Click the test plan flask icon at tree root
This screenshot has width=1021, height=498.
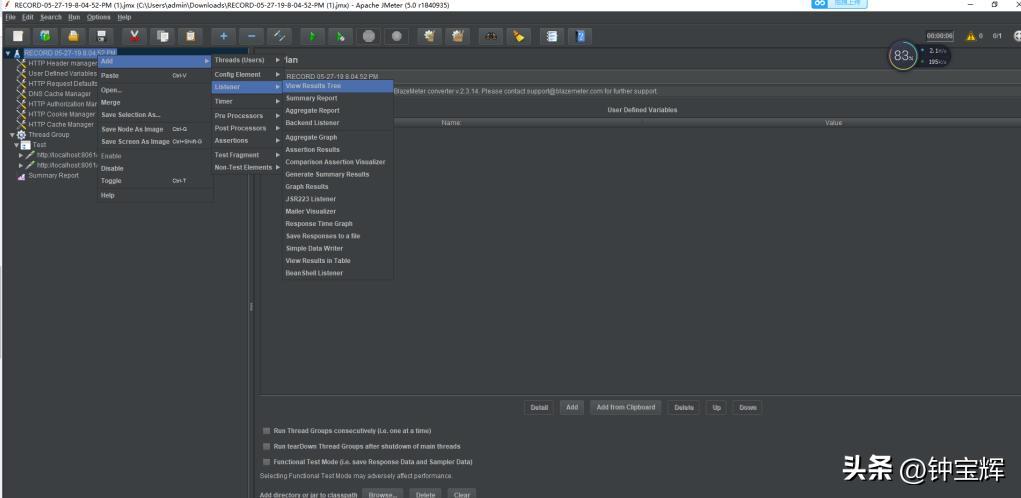point(17,53)
